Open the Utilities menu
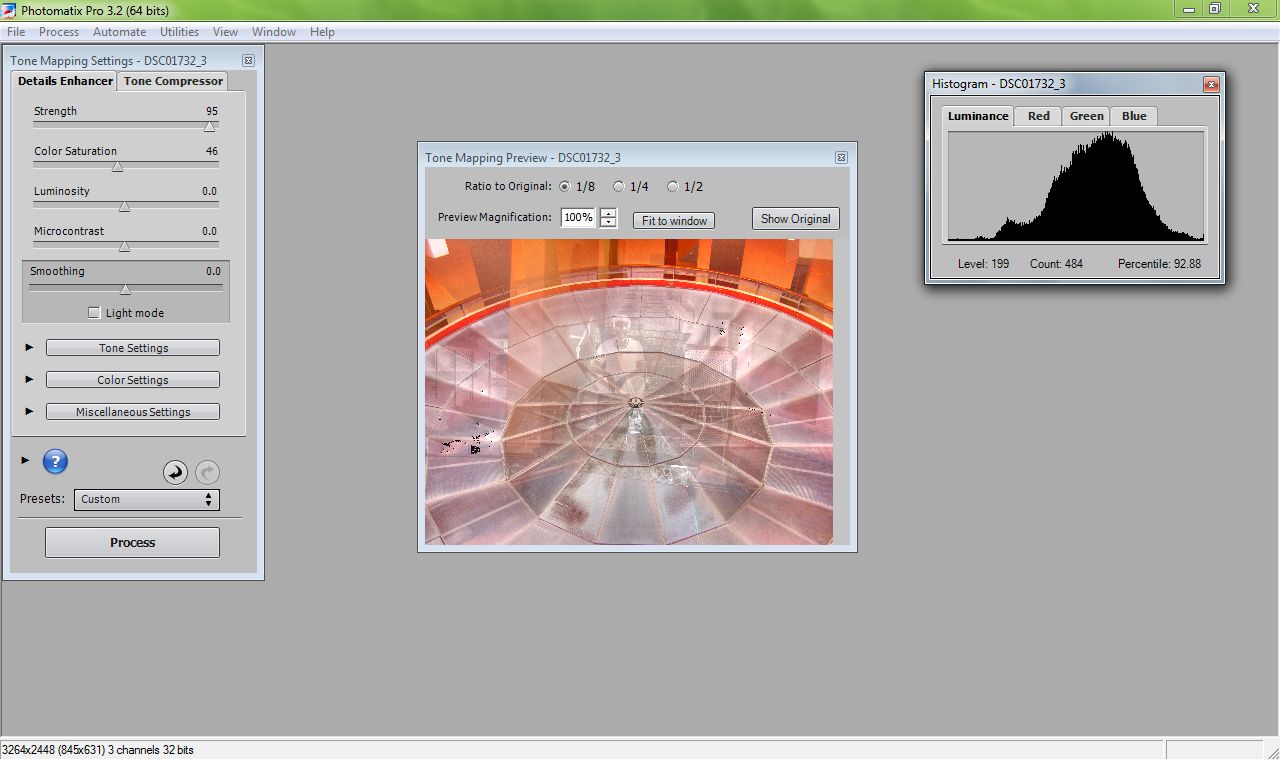Image resolution: width=1280 pixels, height=760 pixels. [x=179, y=32]
